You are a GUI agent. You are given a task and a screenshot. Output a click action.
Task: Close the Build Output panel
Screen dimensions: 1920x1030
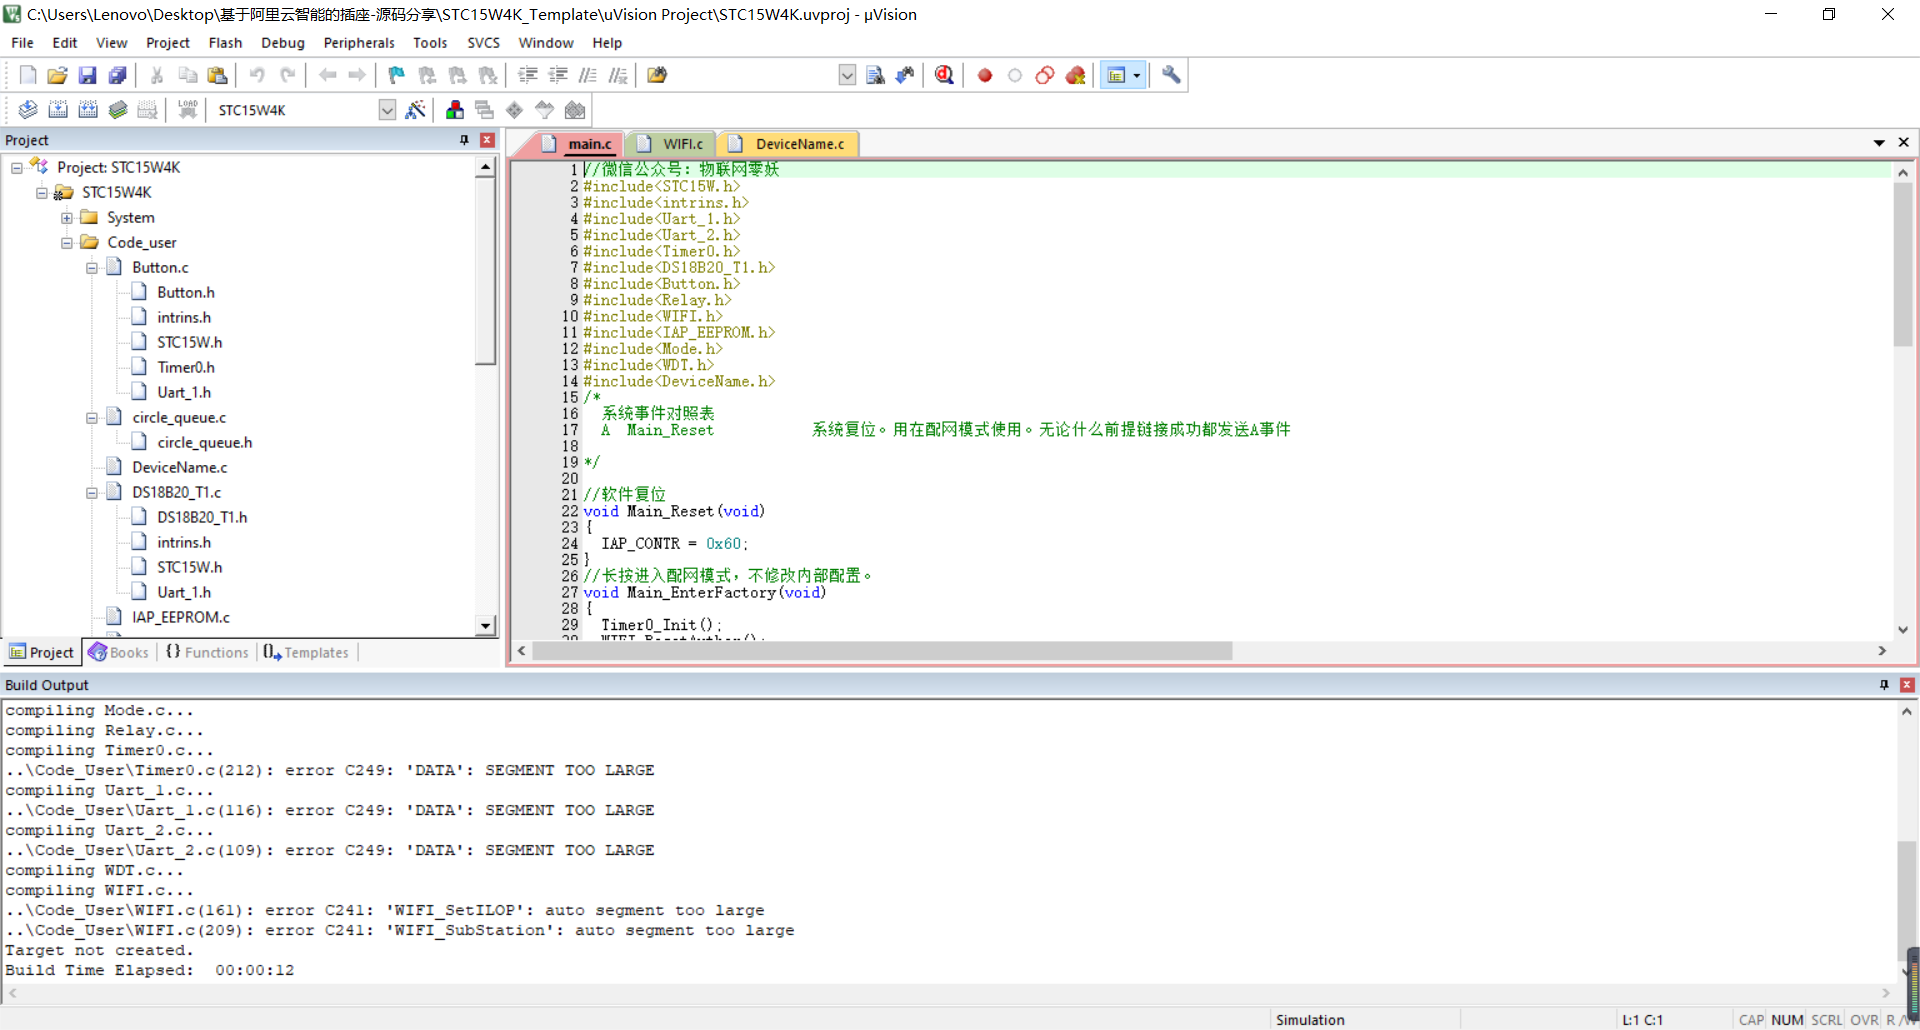click(1907, 685)
